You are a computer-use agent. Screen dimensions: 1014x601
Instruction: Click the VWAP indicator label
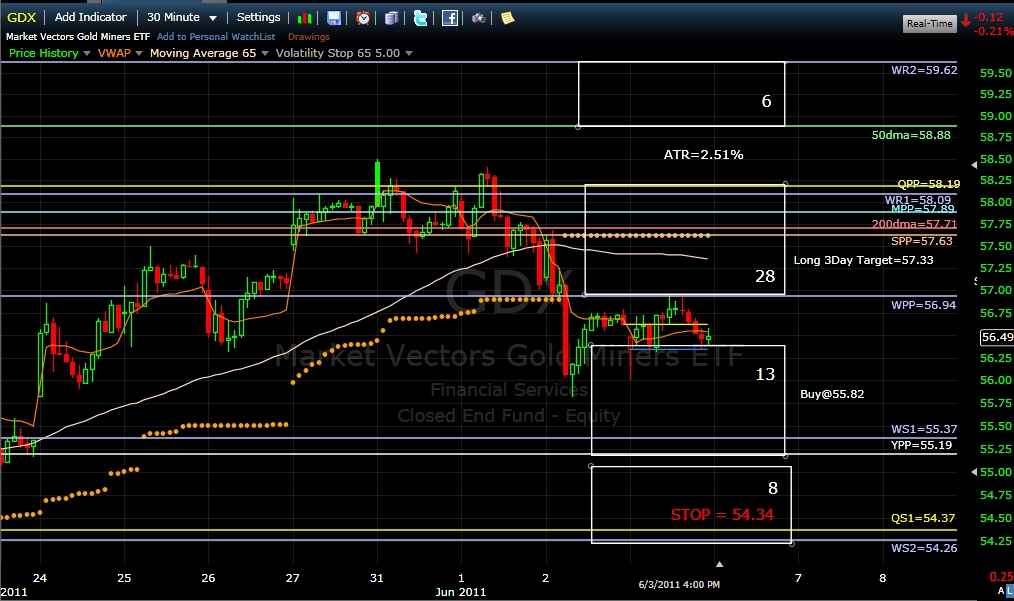pyautogui.click(x=114, y=53)
